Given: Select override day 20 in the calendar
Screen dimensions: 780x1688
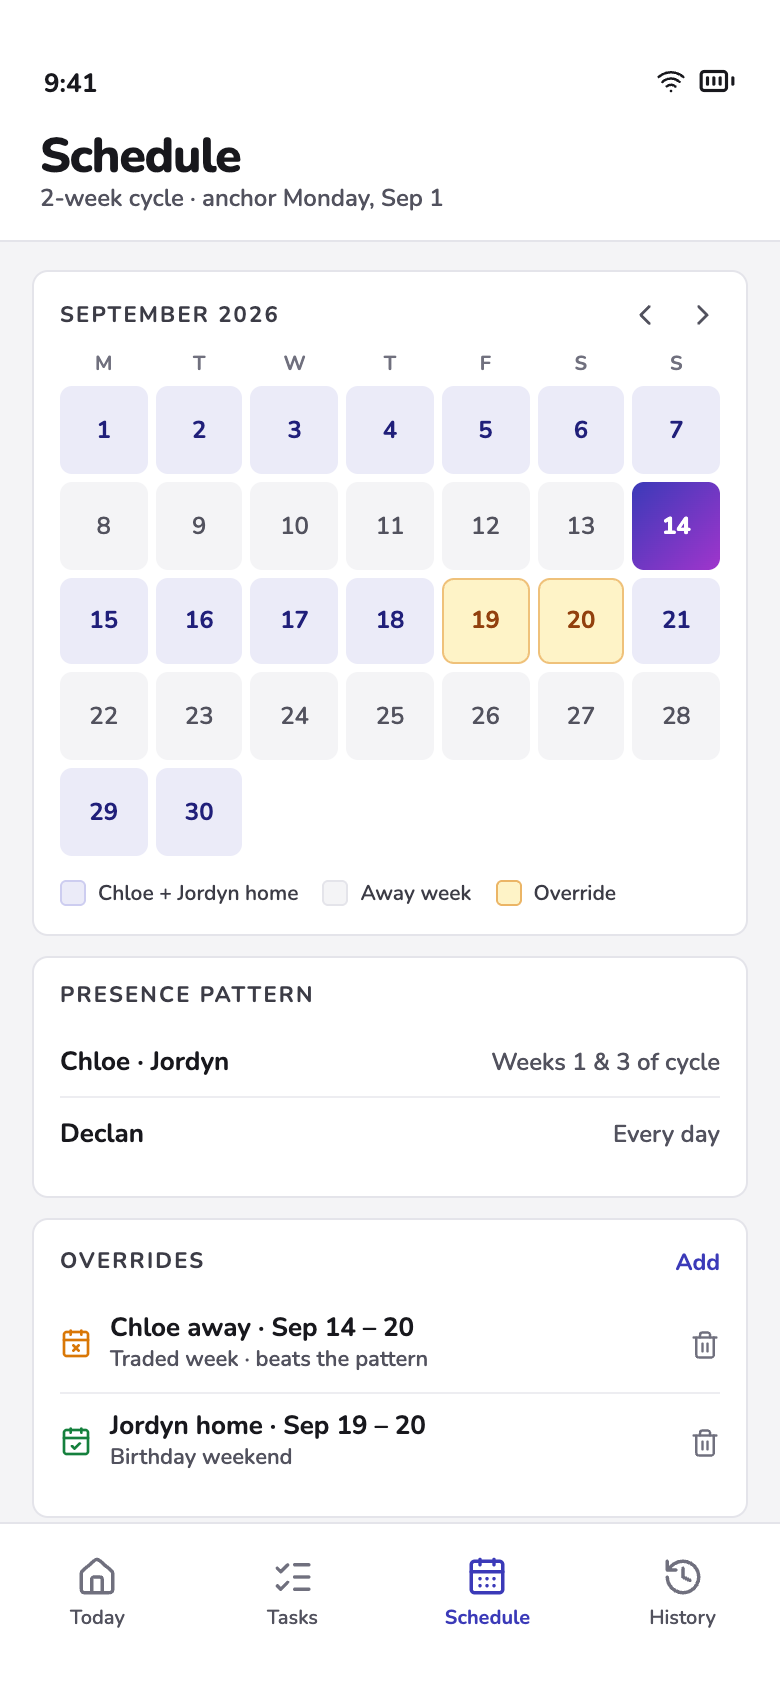Looking at the screenshot, I should tap(581, 620).
